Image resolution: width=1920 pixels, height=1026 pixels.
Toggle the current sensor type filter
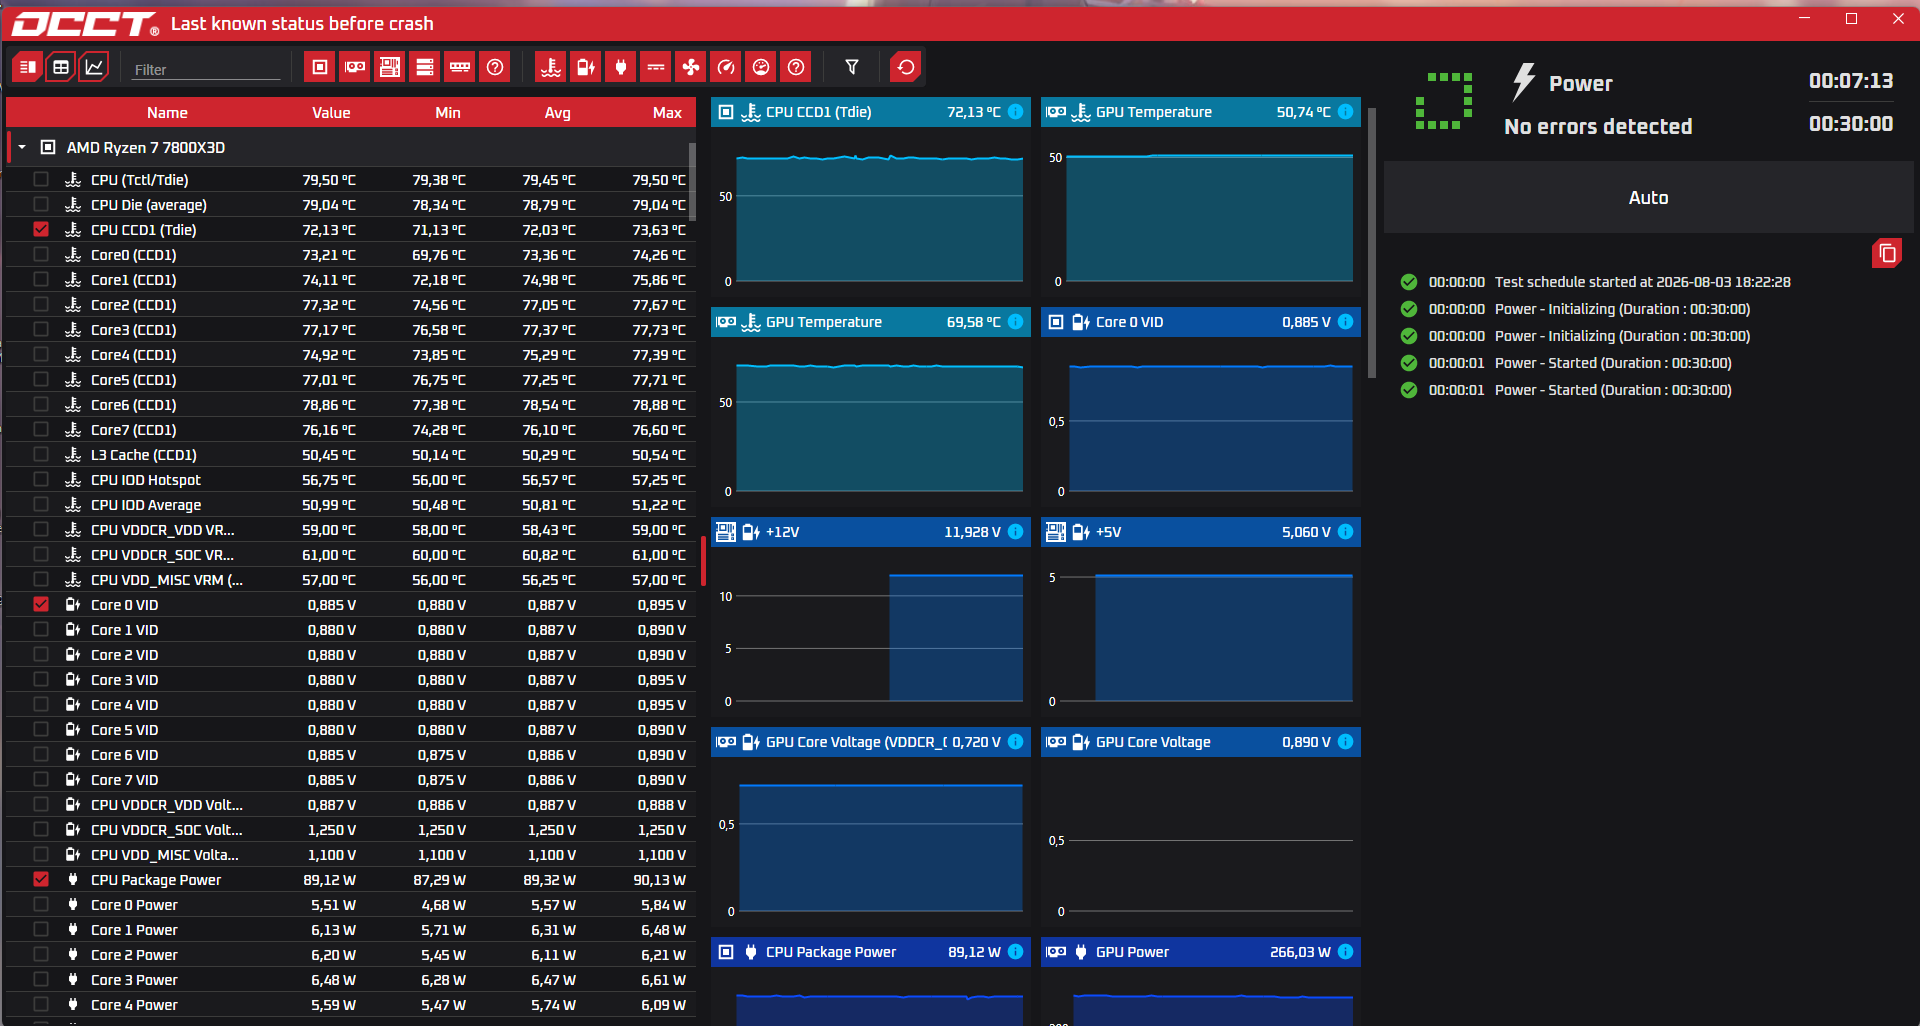pyautogui.click(x=656, y=67)
